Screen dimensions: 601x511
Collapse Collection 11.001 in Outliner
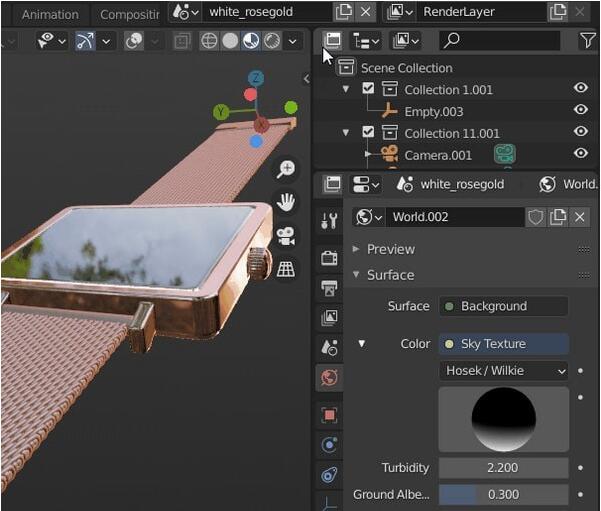click(346, 133)
